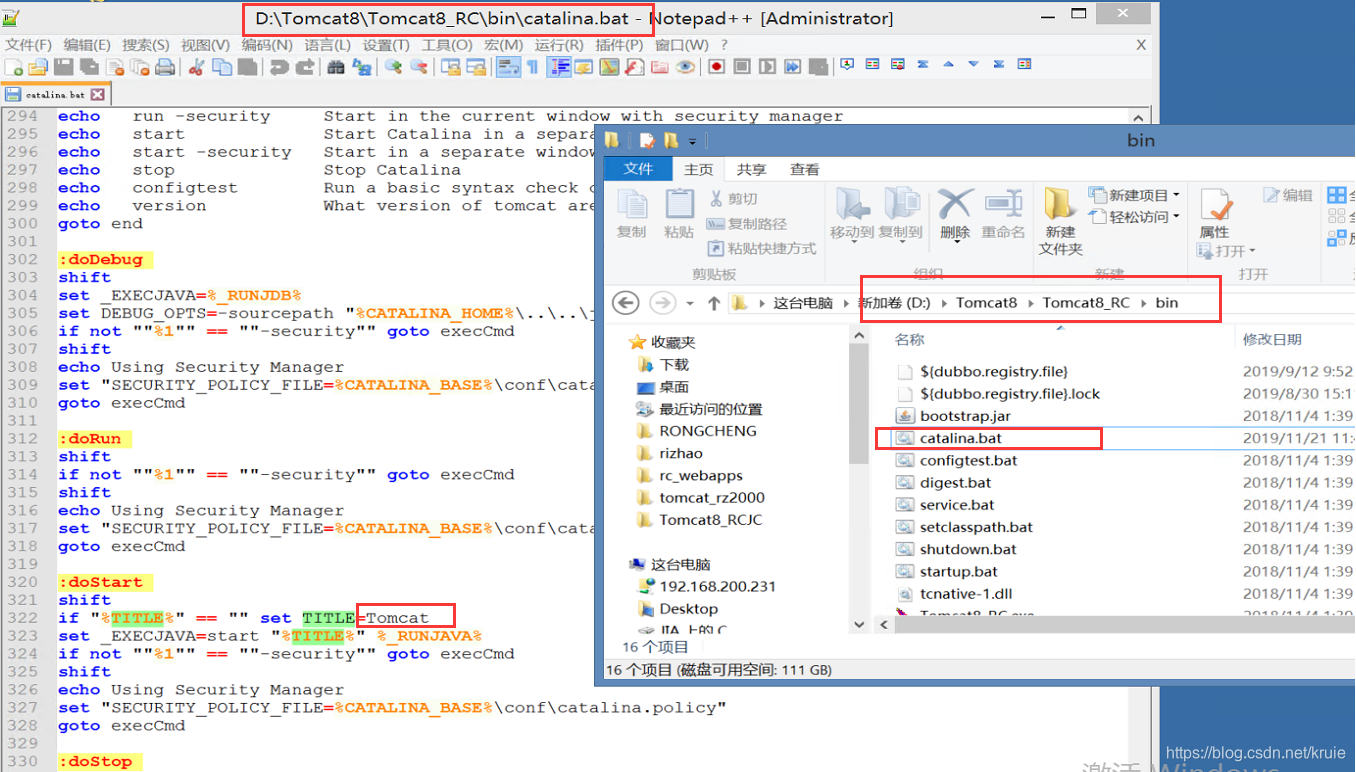Select the Tomcat8_RCJC folder in navigation pane
Image resolution: width=1356 pixels, height=772 pixels.
(x=699, y=520)
